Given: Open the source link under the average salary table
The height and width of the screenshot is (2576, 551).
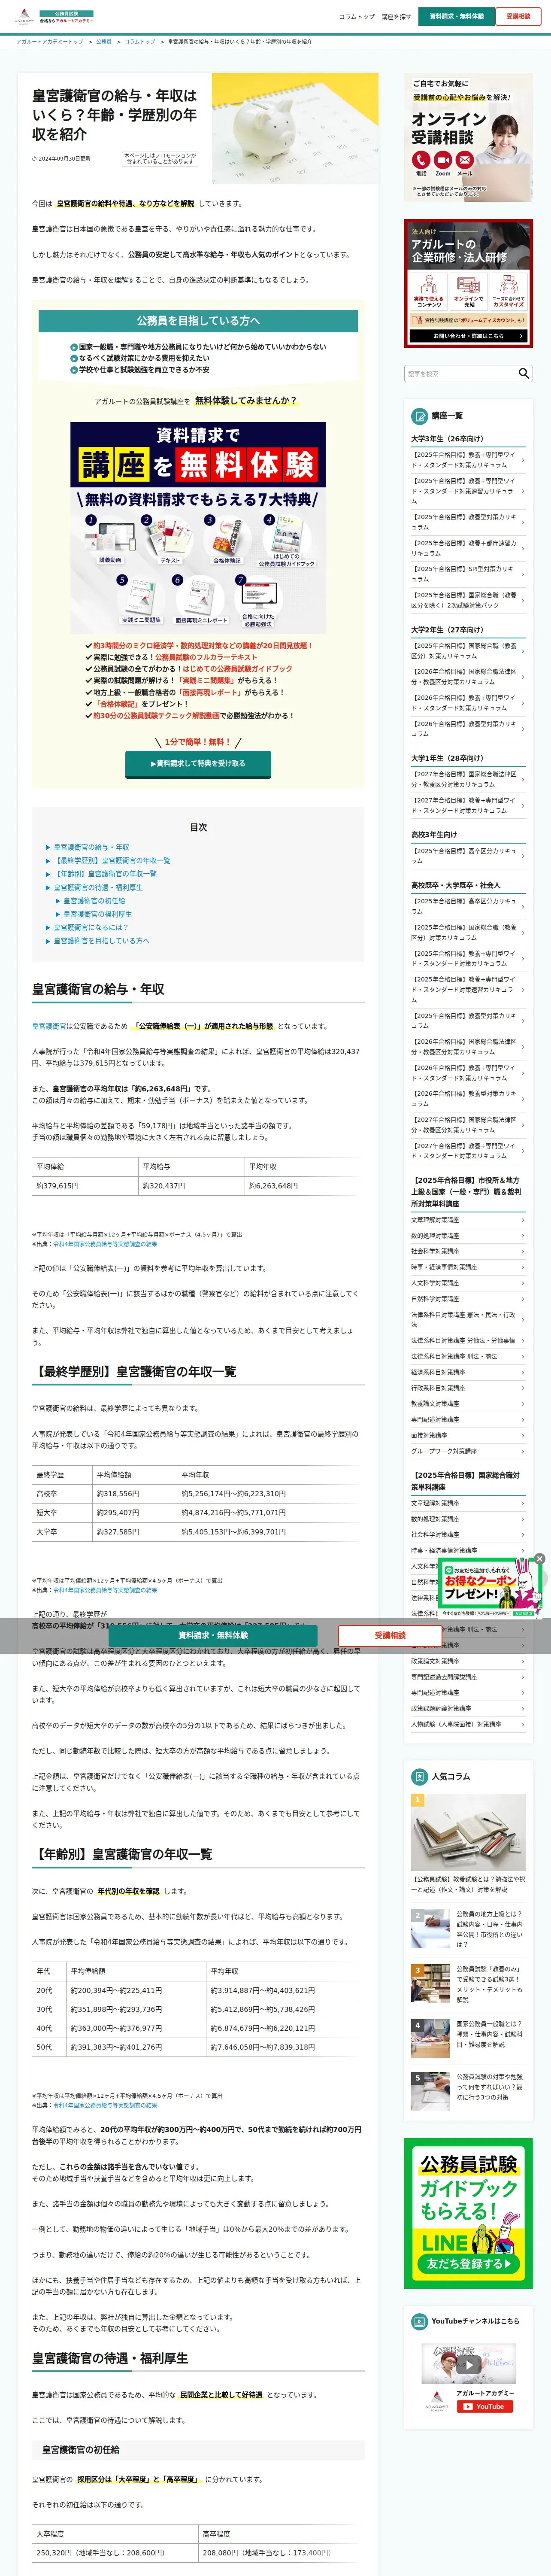Looking at the screenshot, I should click(105, 1244).
